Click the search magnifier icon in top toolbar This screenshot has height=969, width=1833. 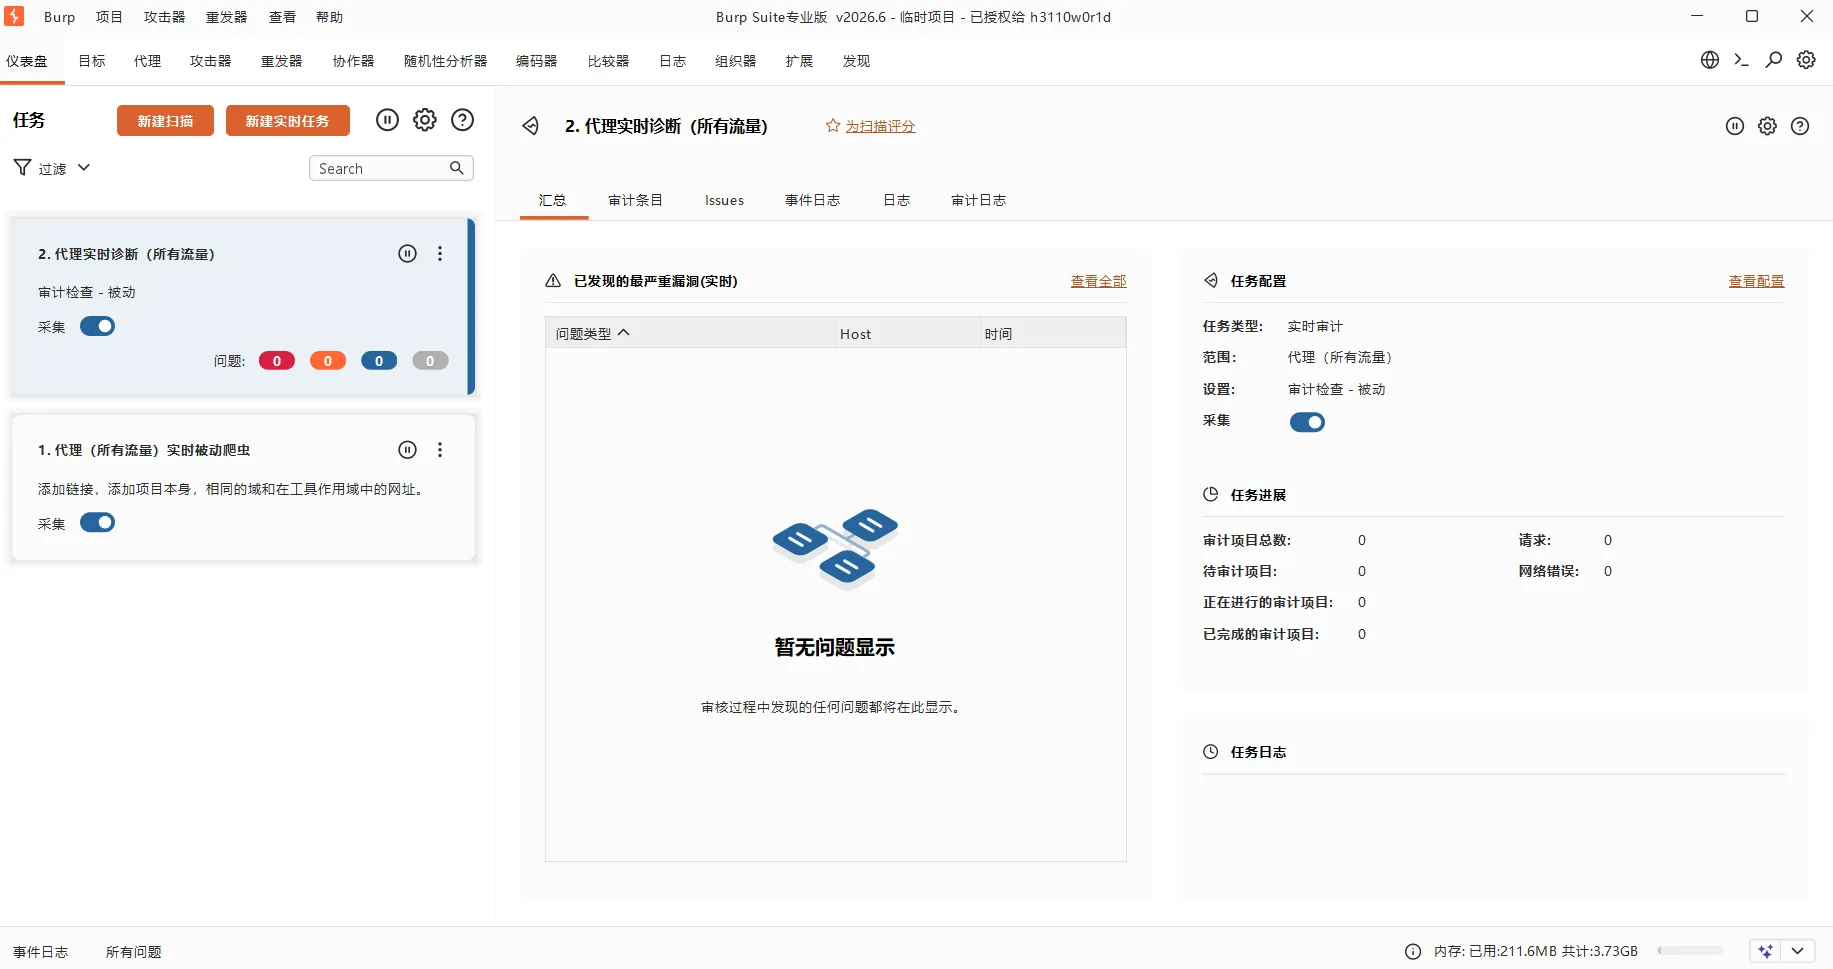click(x=1774, y=60)
